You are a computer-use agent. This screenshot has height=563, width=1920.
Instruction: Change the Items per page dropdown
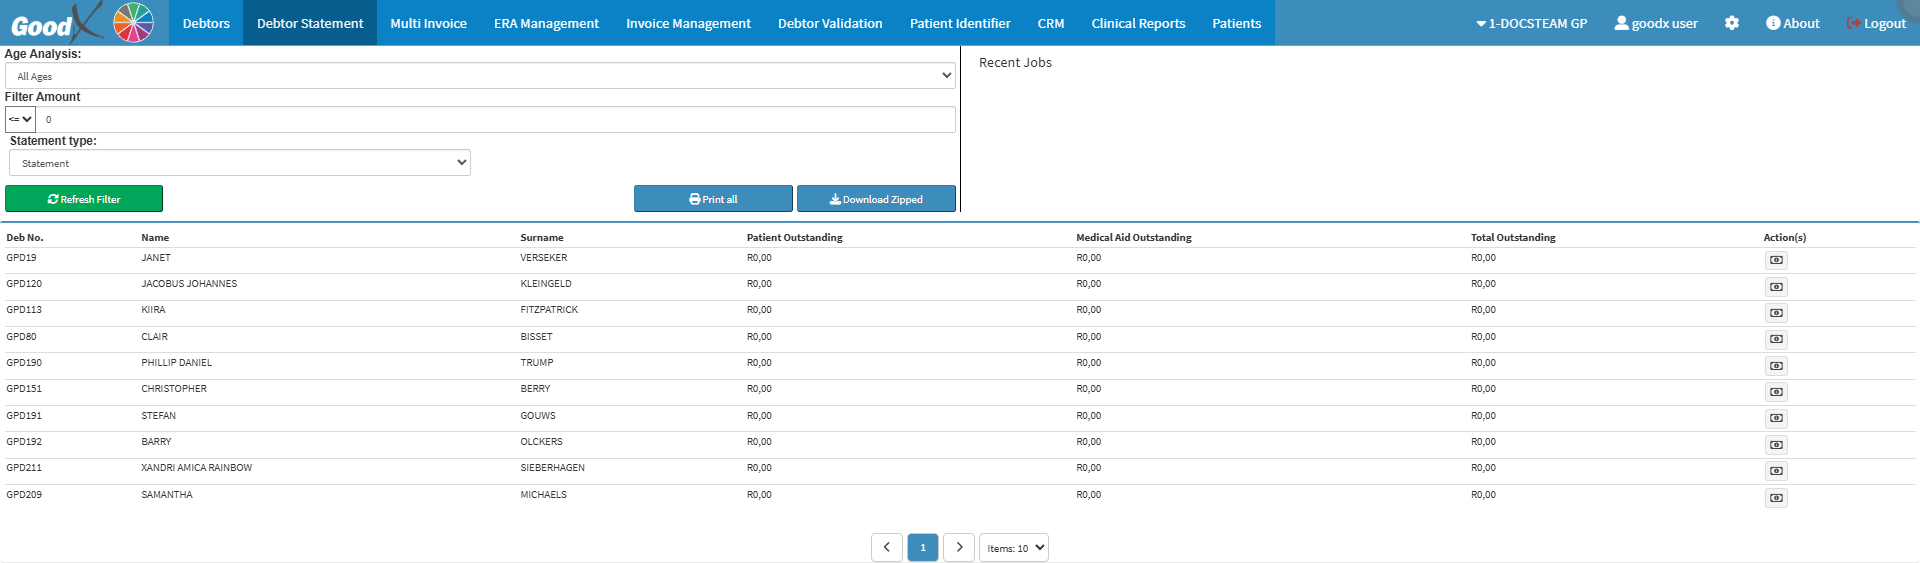1014,548
